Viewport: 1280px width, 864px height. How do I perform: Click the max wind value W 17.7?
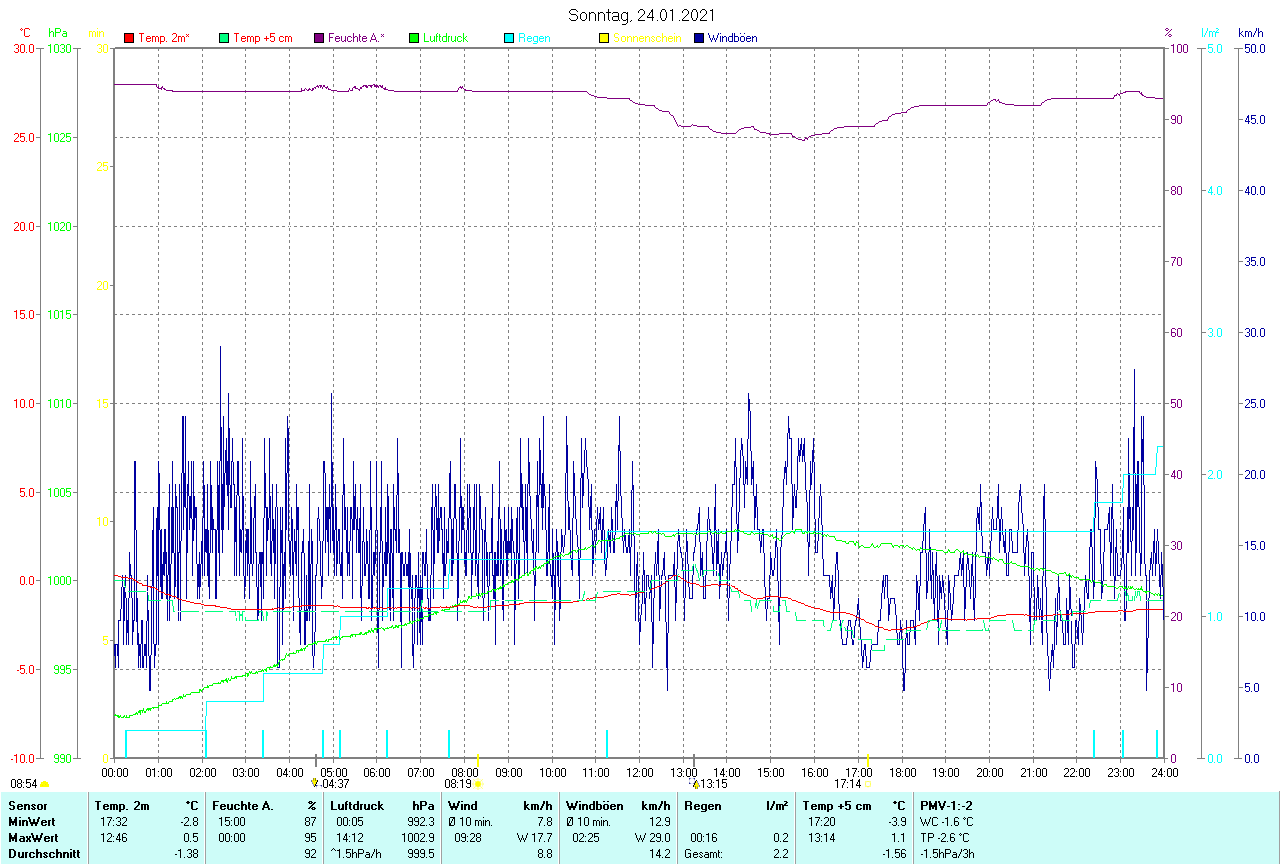click(534, 837)
